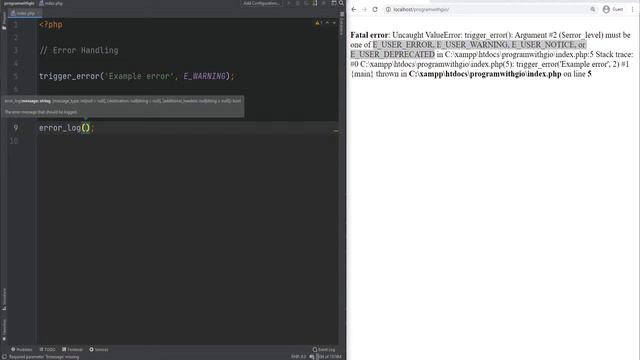This screenshot has width=640, height=360.
Task: Click line number 9 in the gutter
Action: (x=16, y=128)
